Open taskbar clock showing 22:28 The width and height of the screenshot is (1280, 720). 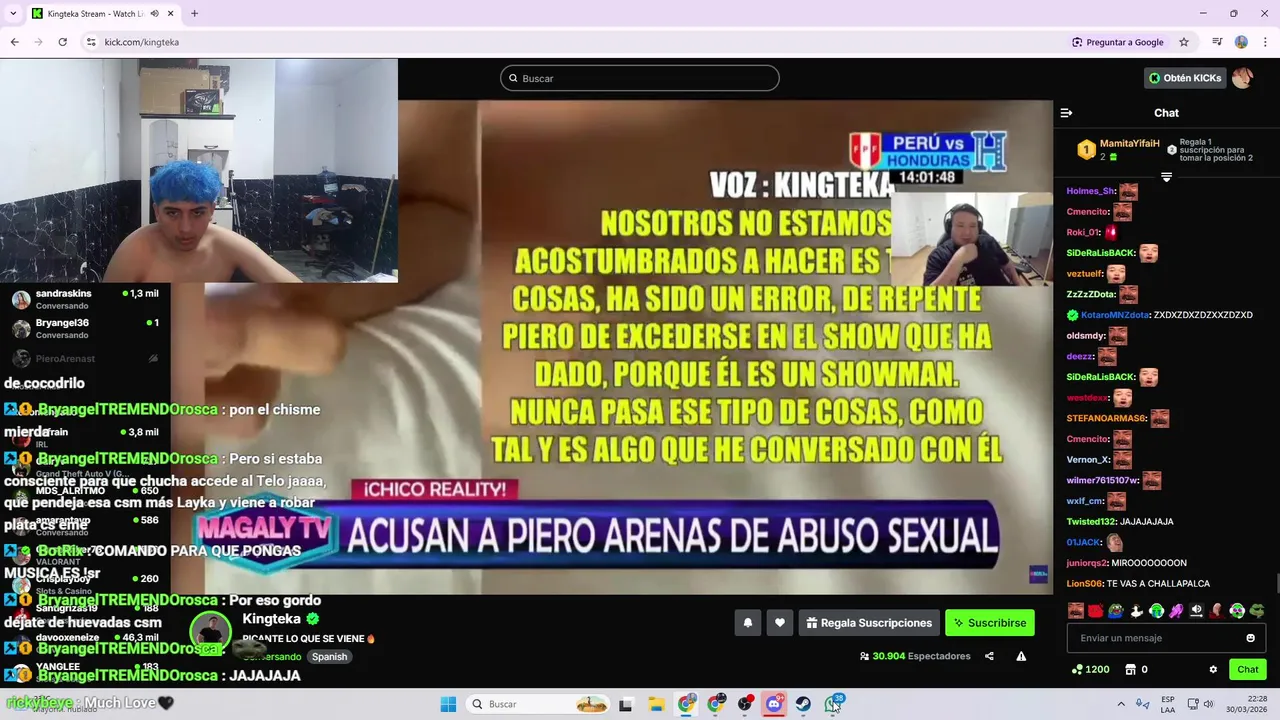(1248, 704)
